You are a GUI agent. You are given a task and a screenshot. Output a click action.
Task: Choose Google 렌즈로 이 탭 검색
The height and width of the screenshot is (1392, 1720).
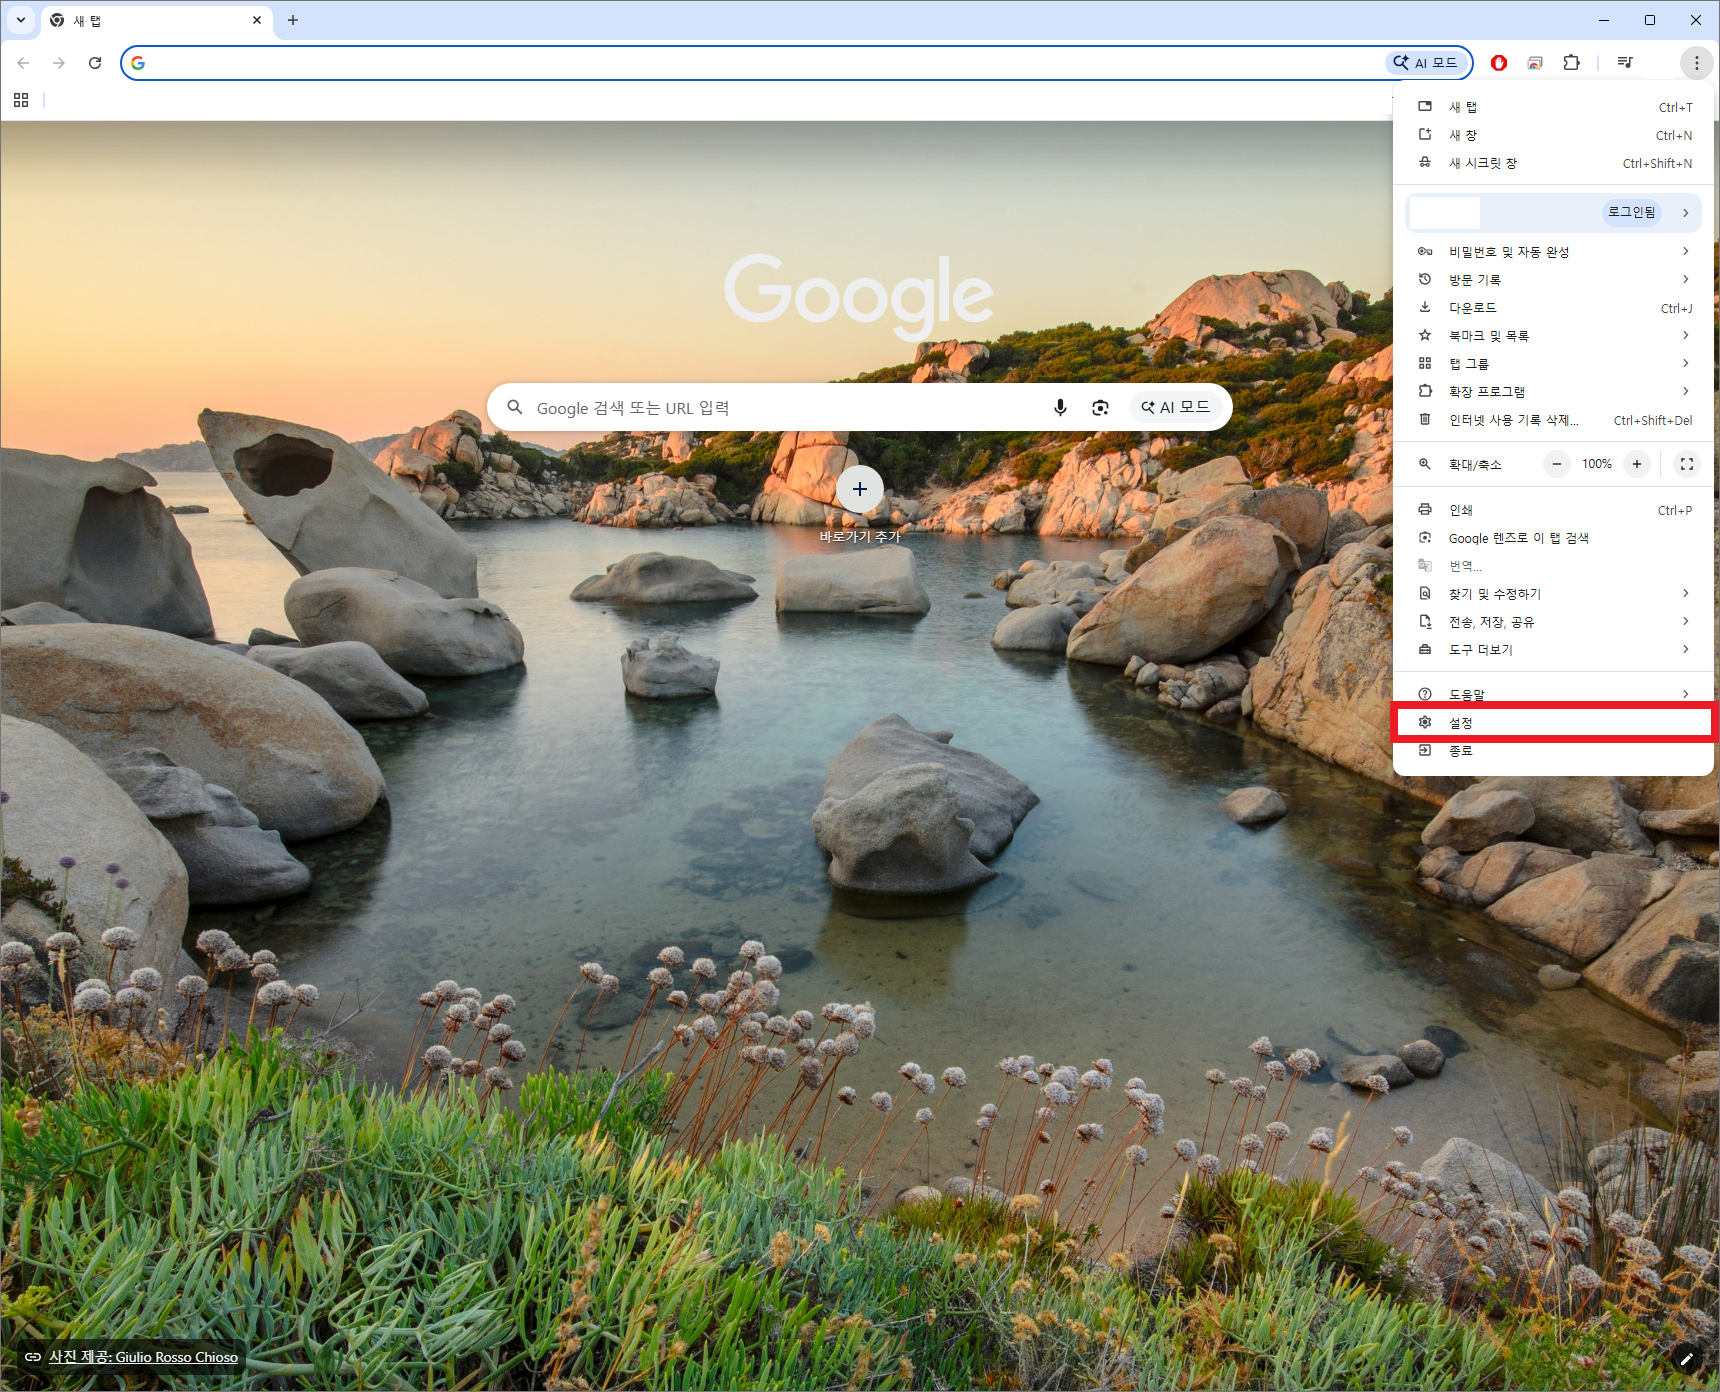(x=1554, y=538)
